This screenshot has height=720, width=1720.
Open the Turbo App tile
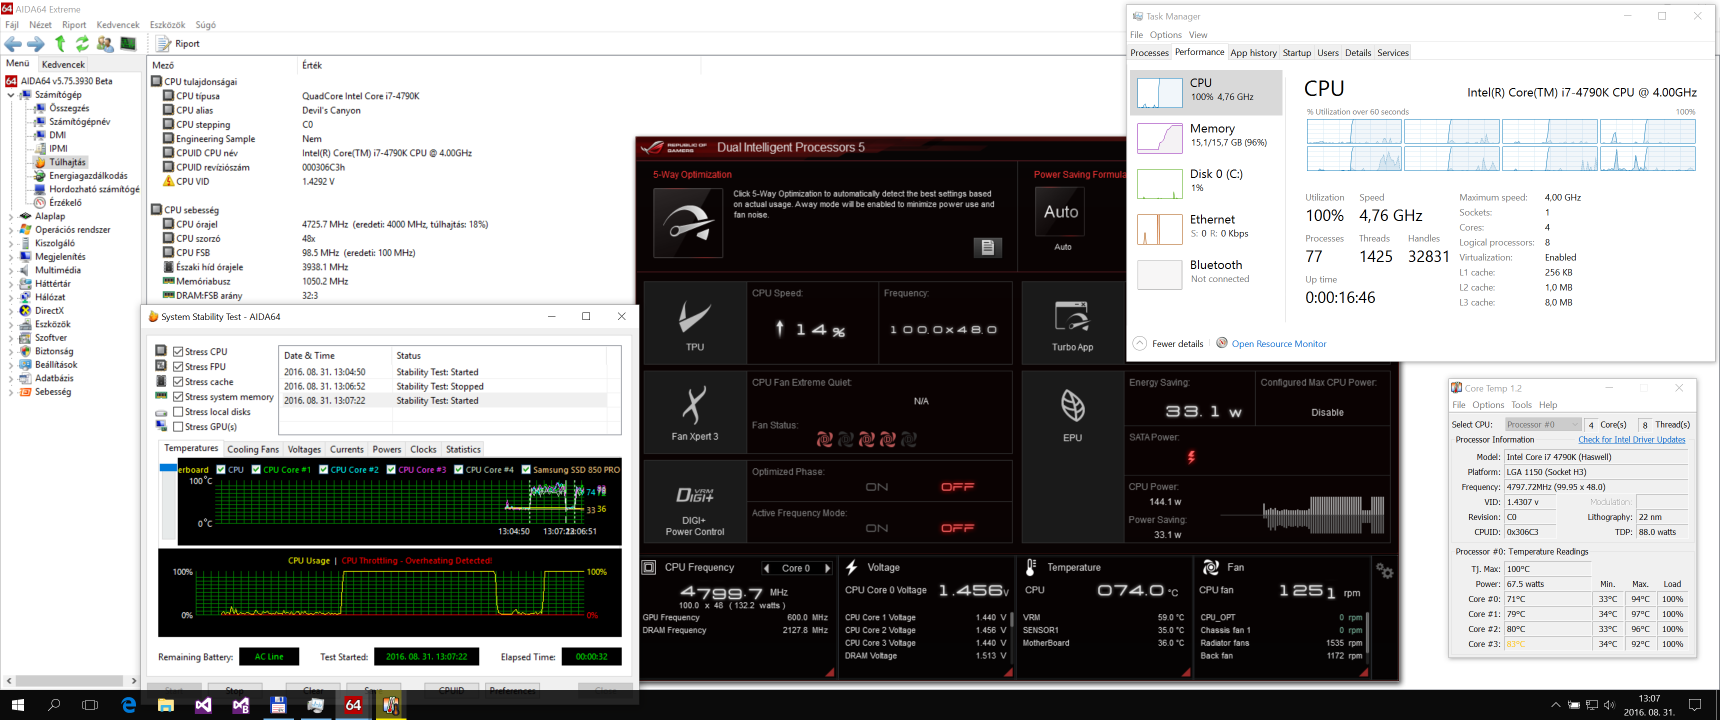[1072, 322]
